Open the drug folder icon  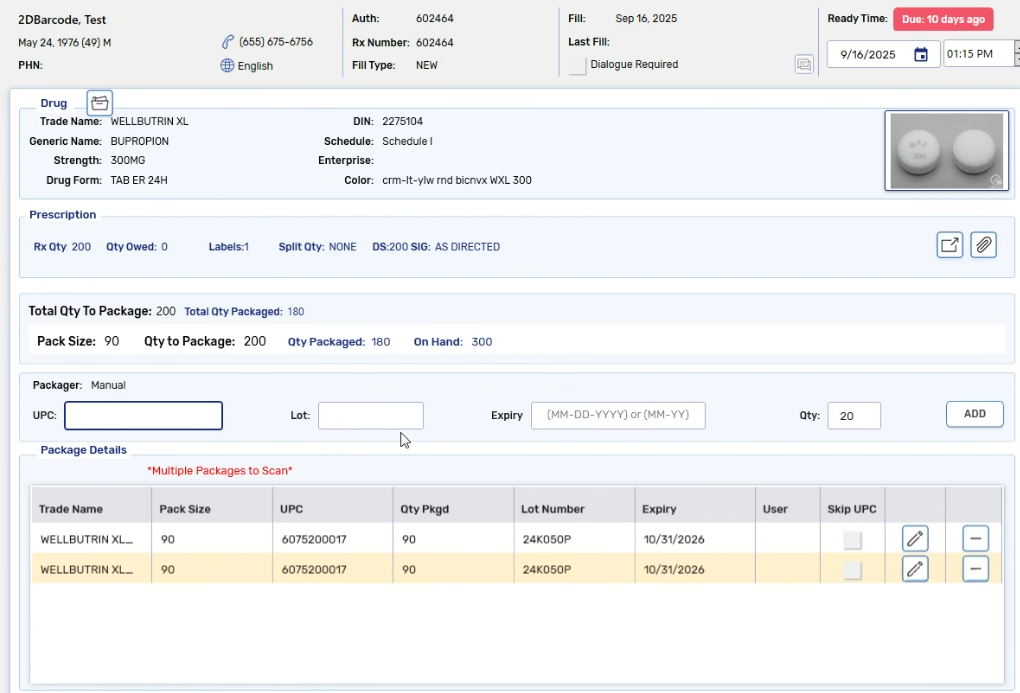(99, 103)
